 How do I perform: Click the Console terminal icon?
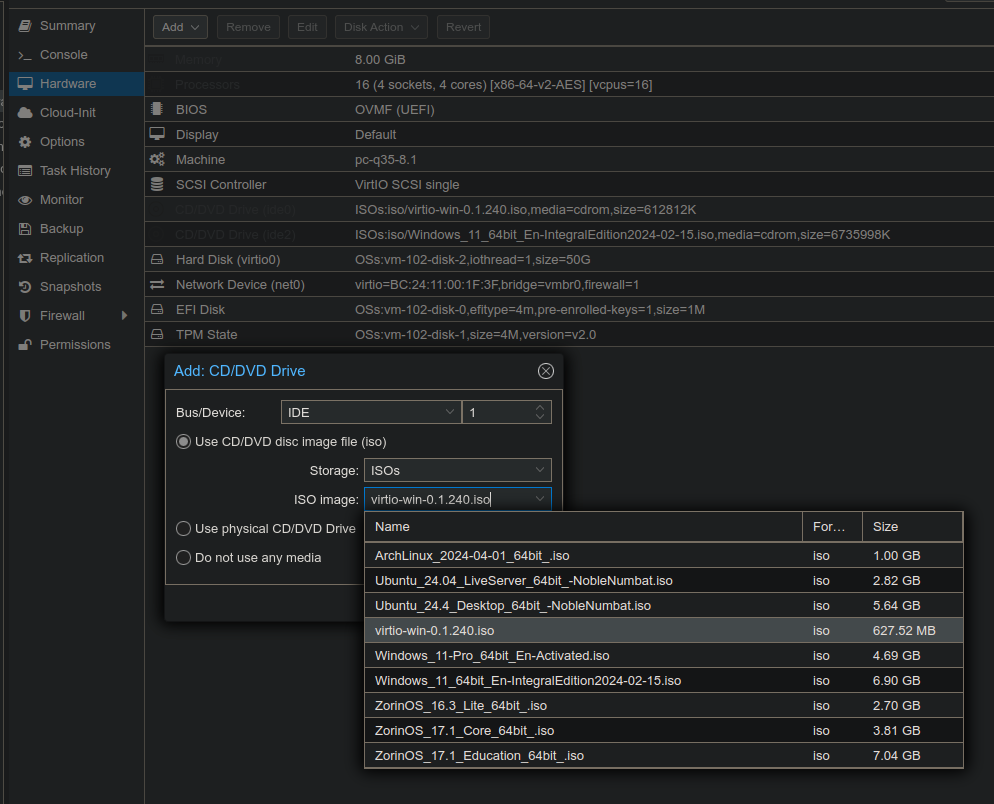point(25,55)
